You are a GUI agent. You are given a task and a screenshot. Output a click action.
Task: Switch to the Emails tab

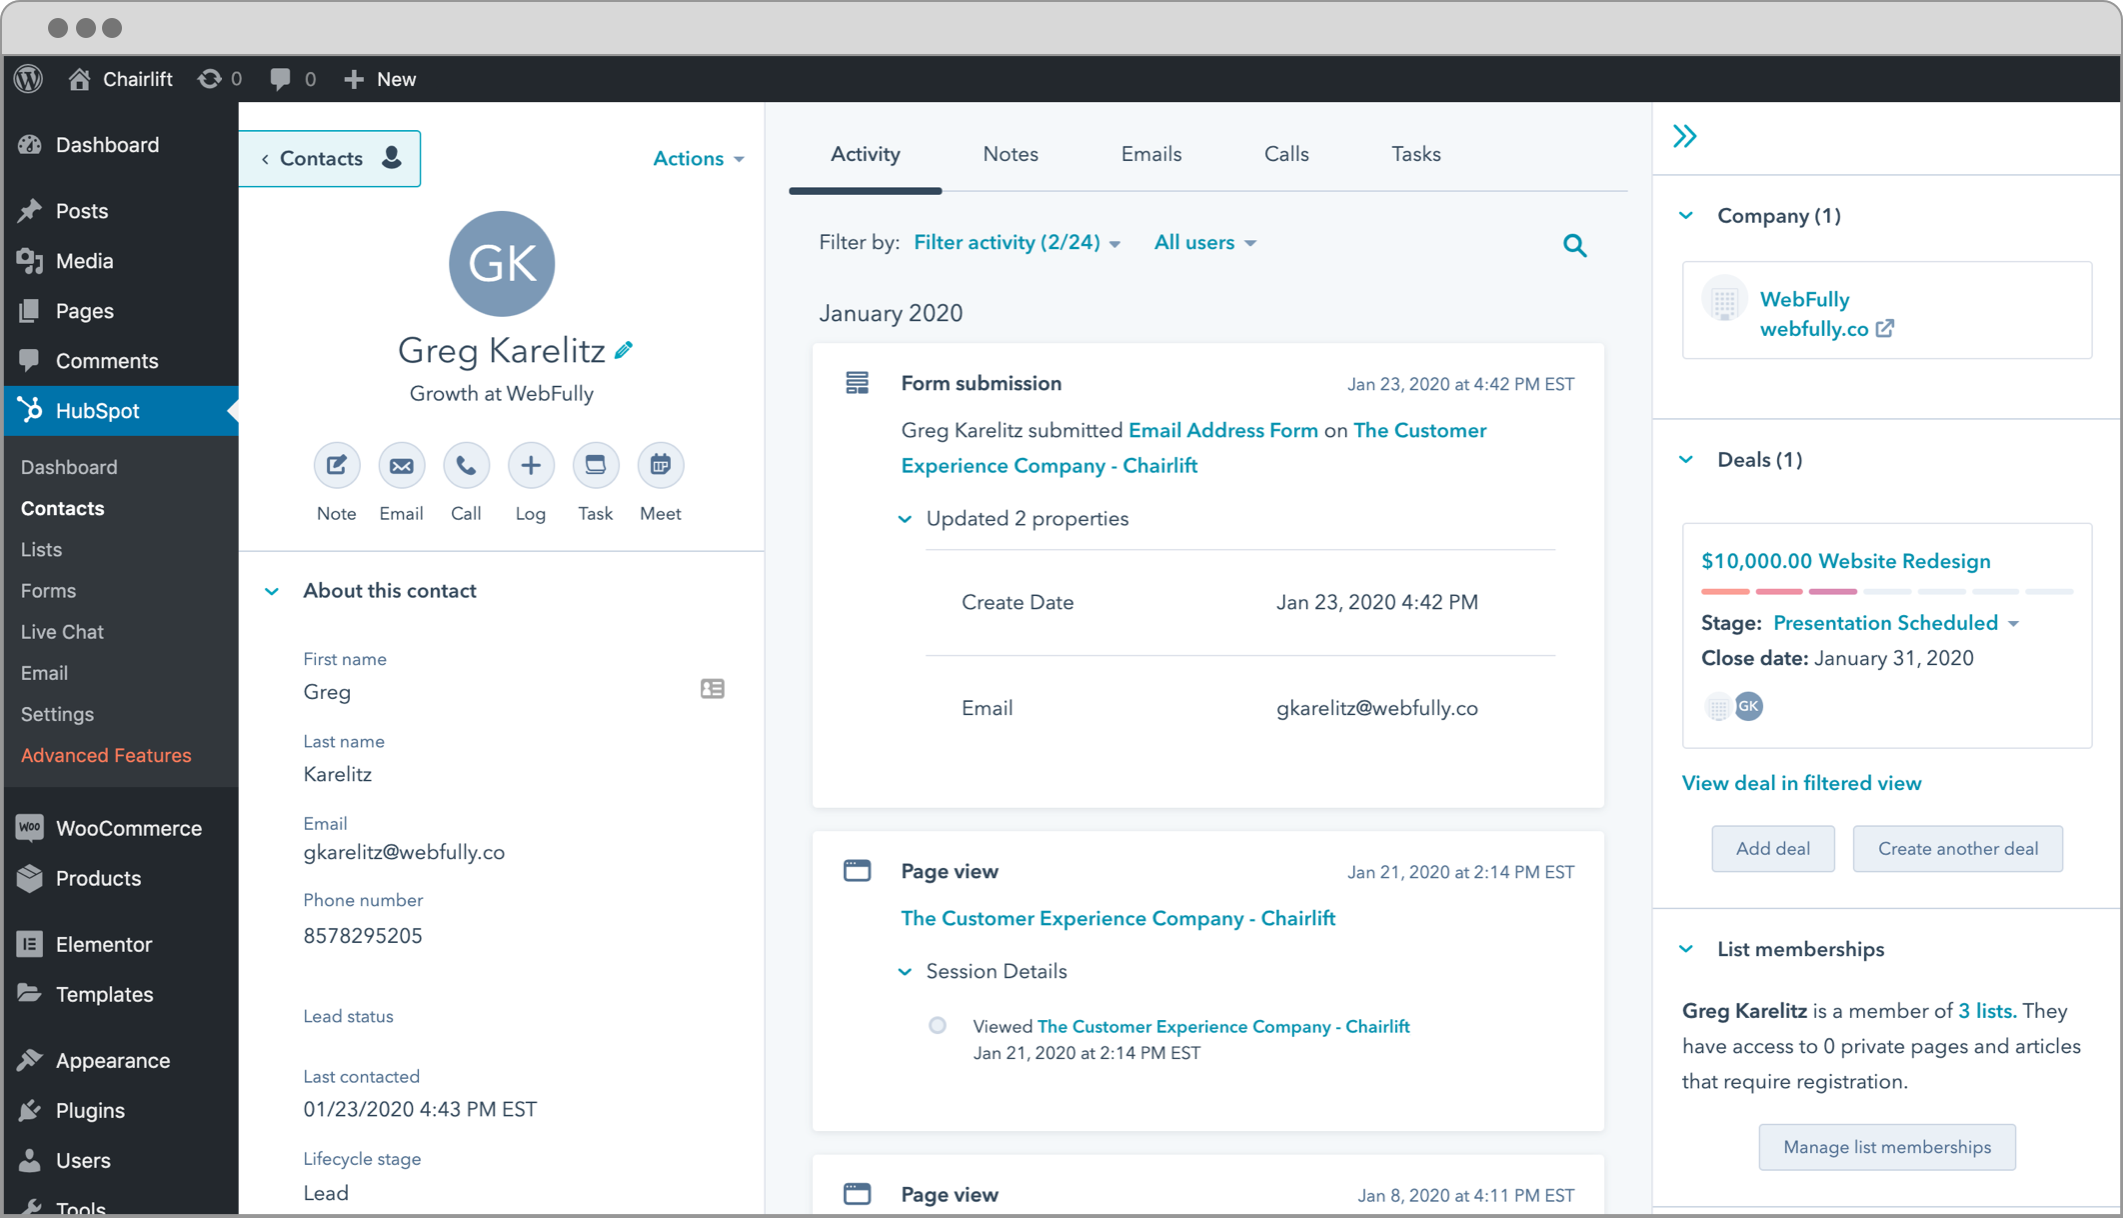point(1151,155)
